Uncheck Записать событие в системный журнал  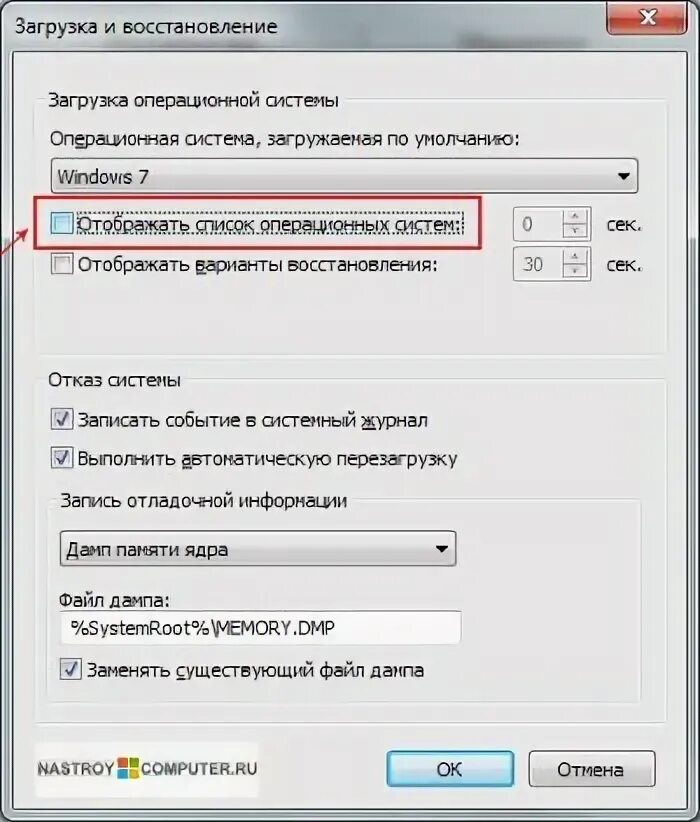(62, 420)
